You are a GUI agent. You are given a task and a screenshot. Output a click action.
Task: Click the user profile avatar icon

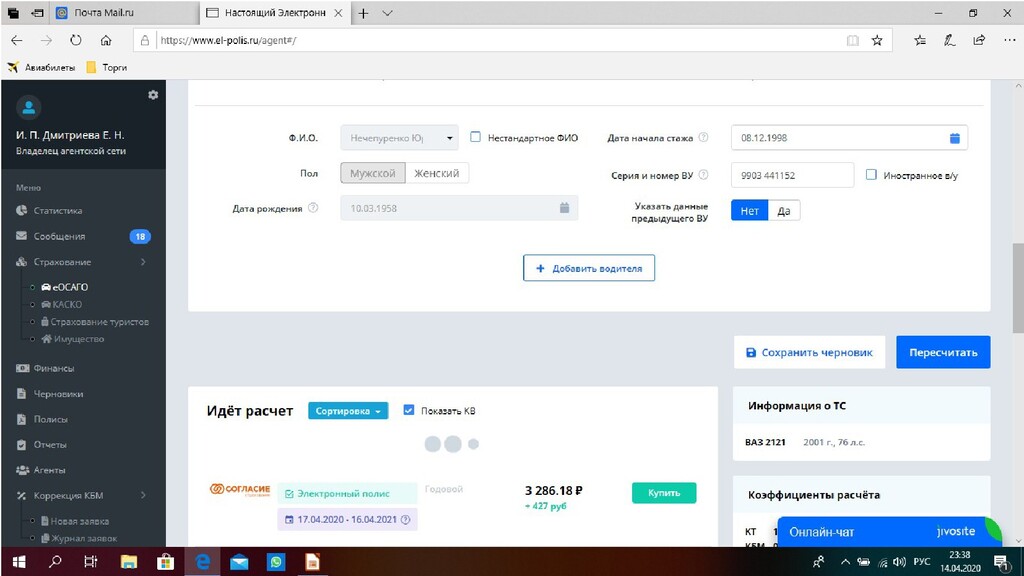point(28,108)
